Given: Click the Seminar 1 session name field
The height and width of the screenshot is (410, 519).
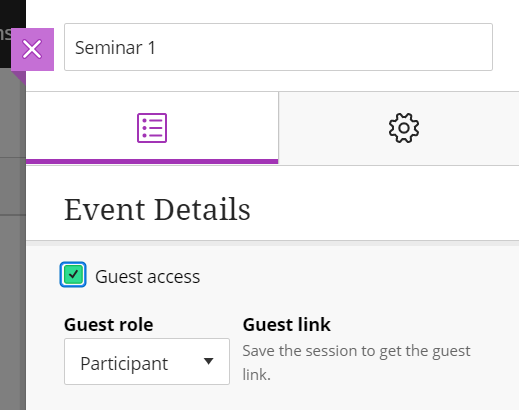Looking at the screenshot, I should click(x=278, y=47).
